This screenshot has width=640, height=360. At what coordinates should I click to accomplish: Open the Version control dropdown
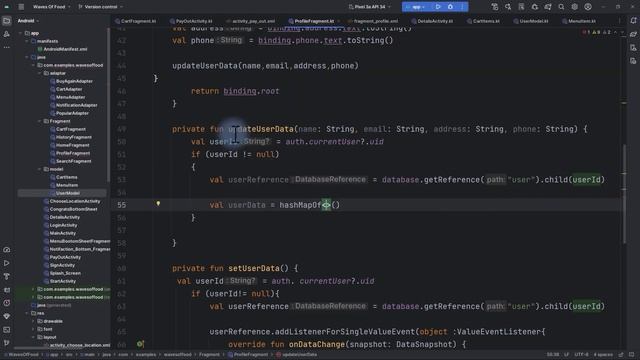[x=100, y=7]
